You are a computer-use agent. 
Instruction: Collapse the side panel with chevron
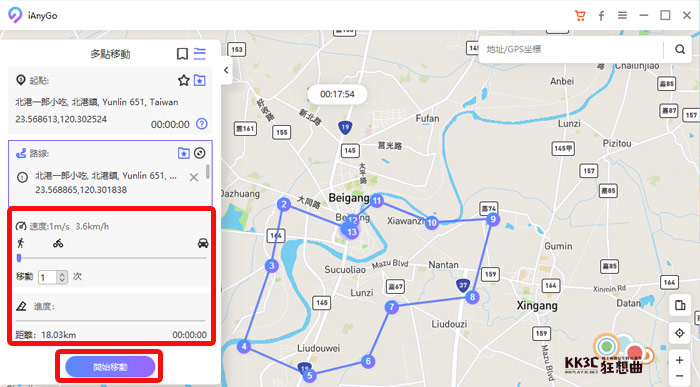tap(226, 70)
